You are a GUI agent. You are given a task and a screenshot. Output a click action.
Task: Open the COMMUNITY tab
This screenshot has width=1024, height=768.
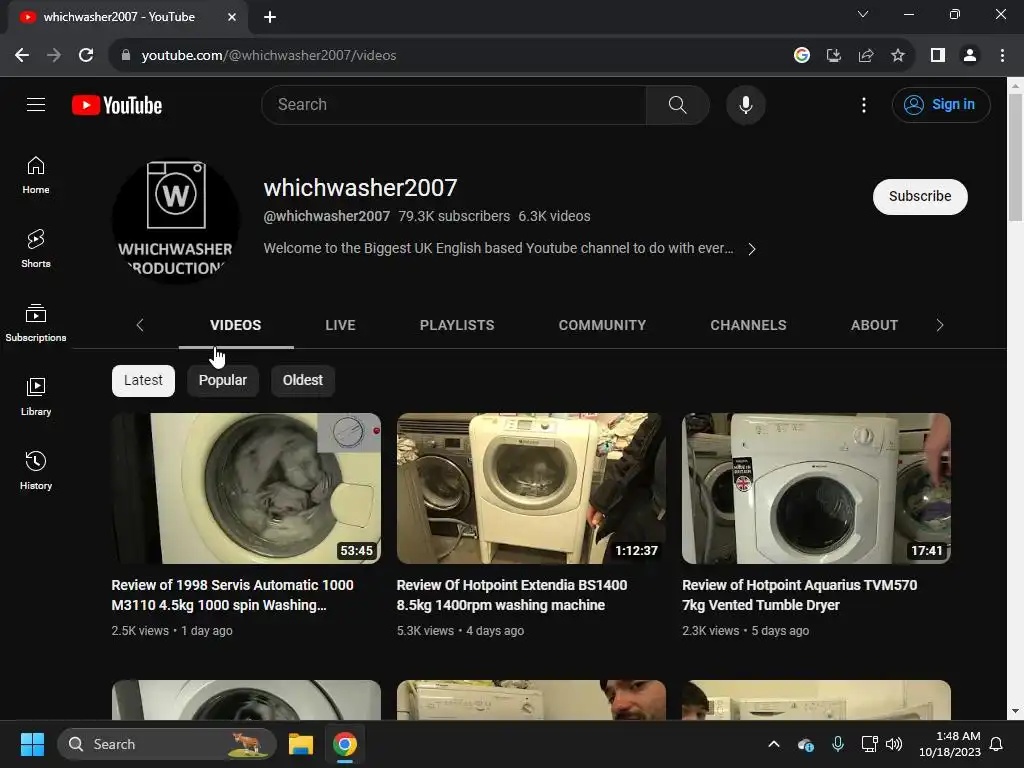coord(602,325)
